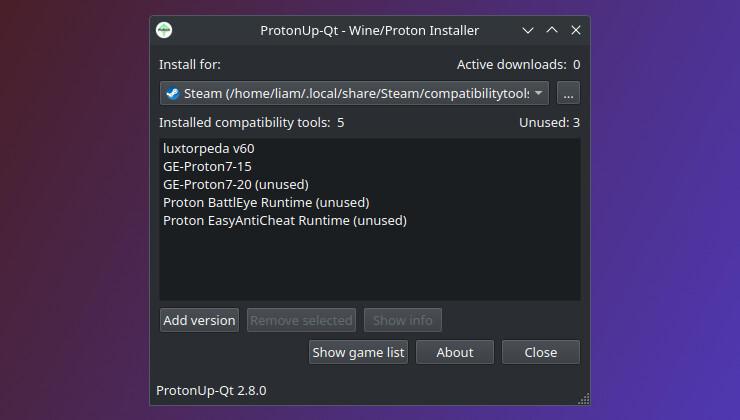Select GE-Proton7-15 entry
Image resolution: width=740 pixels, height=420 pixels.
207,167
